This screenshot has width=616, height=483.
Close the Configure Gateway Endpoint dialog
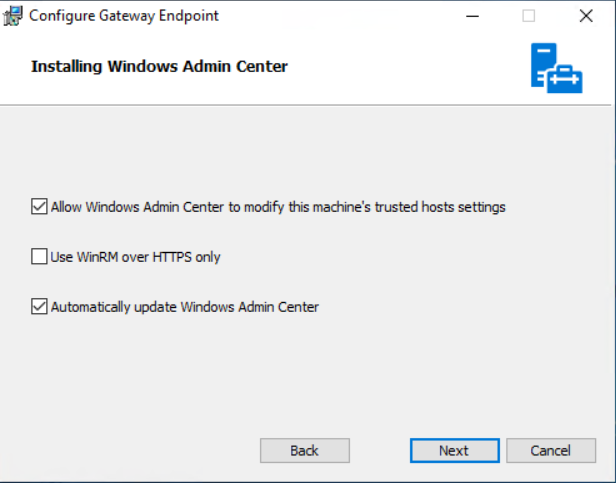tap(585, 16)
